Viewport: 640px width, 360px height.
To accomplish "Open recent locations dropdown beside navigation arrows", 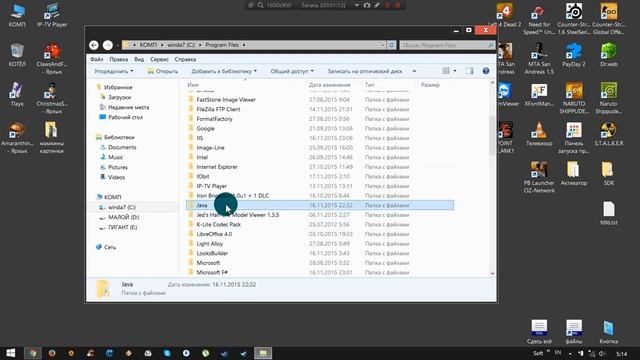I will pos(118,45).
